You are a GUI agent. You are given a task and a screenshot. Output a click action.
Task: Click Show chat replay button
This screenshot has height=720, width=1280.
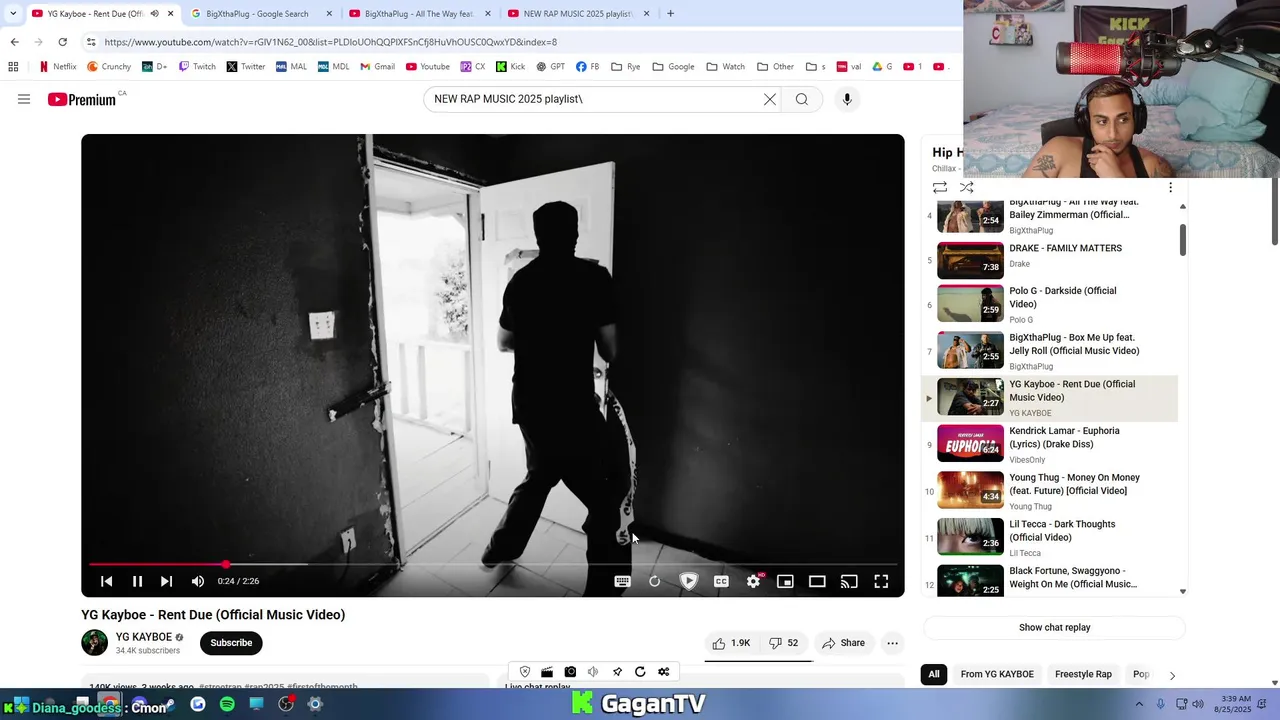1054,628
